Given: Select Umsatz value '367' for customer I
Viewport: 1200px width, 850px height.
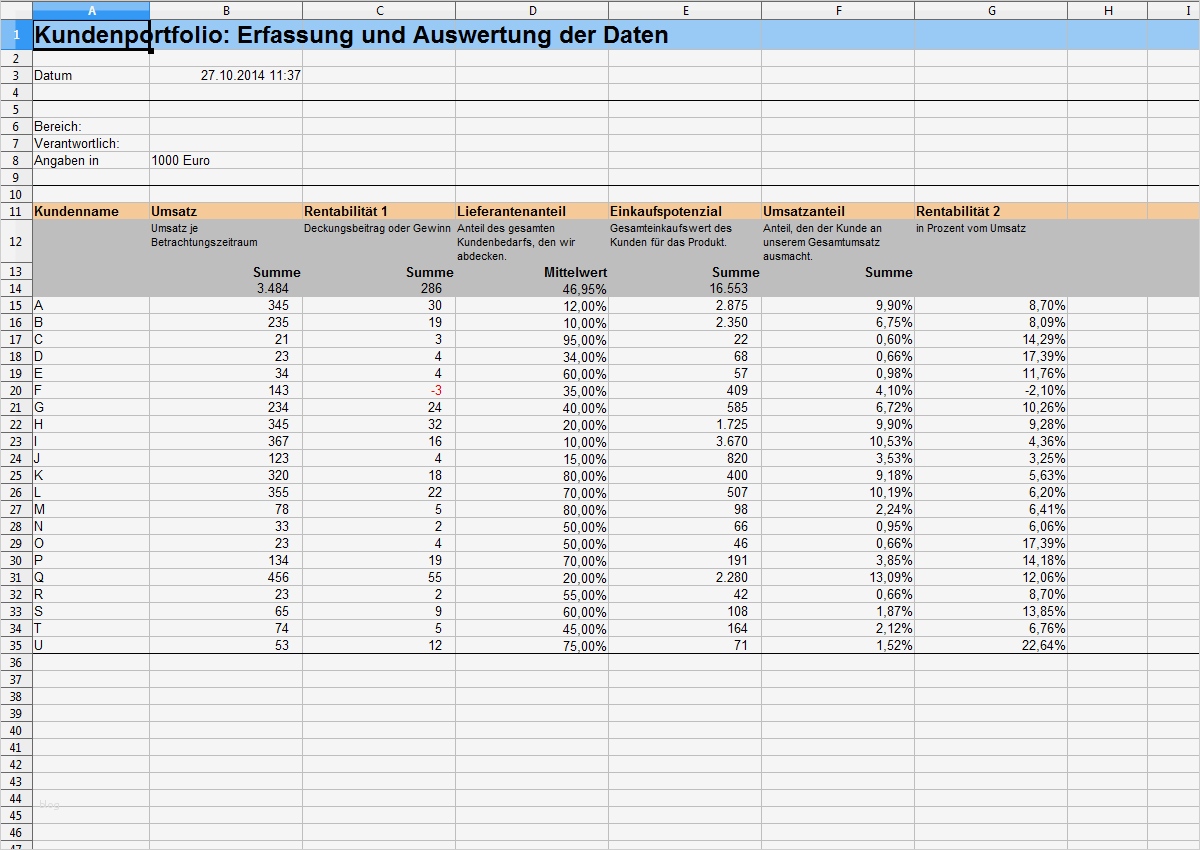Looking at the screenshot, I should pyautogui.click(x=226, y=441).
